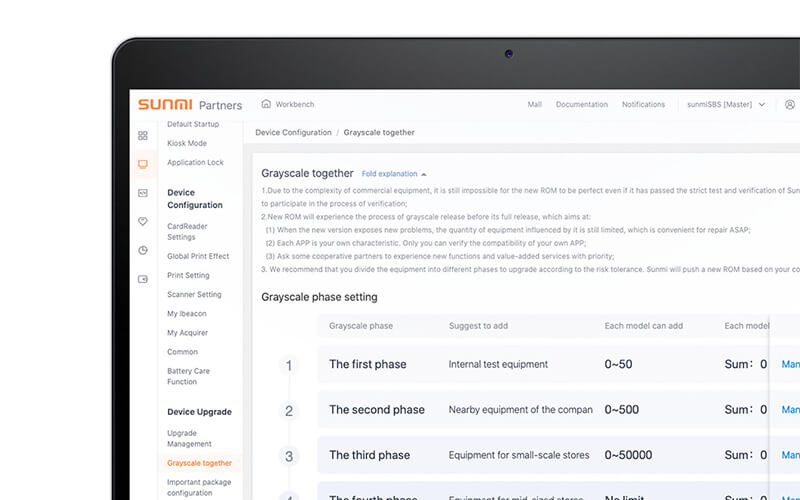This screenshot has width=800, height=500.
Task: Open the grid dashboard icon in sidebar
Action: 142,135
